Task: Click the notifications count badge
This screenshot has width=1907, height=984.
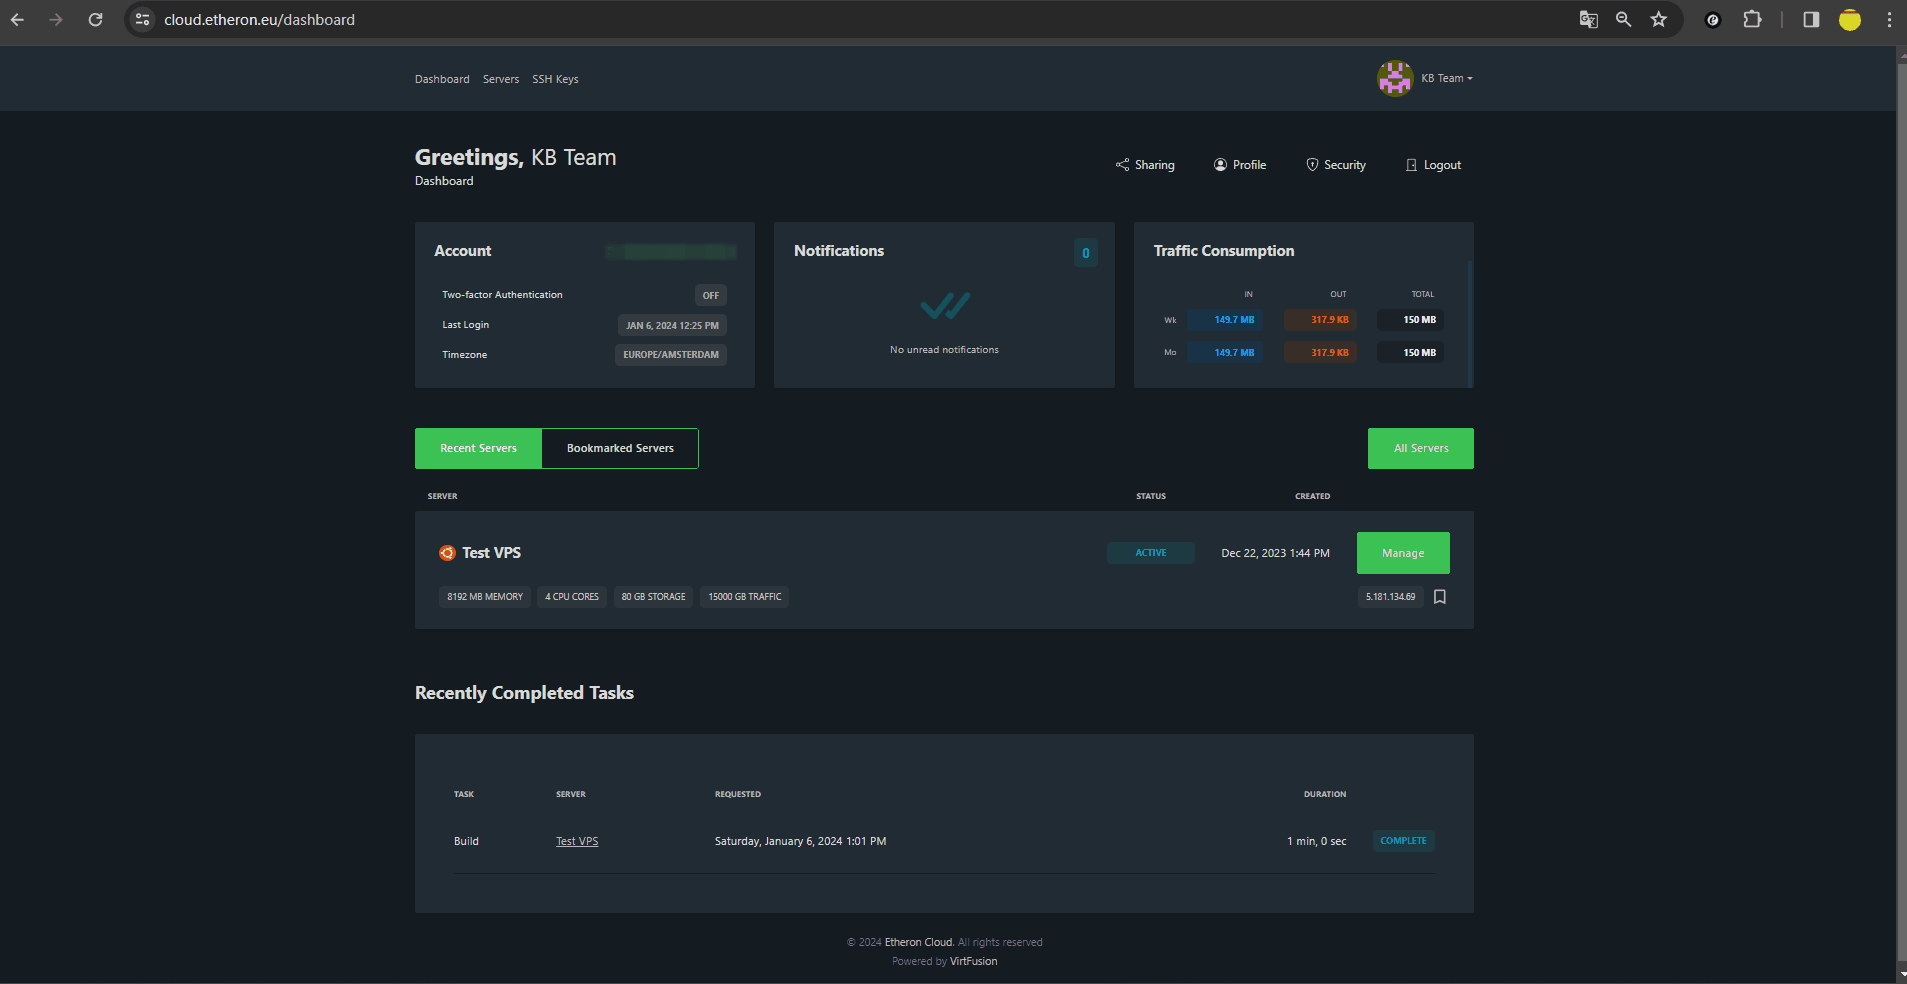Action: point(1085,253)
